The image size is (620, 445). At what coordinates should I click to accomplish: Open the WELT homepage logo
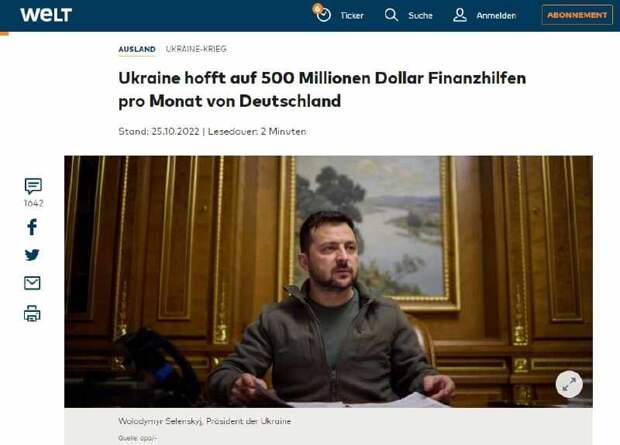coord(46,15)
